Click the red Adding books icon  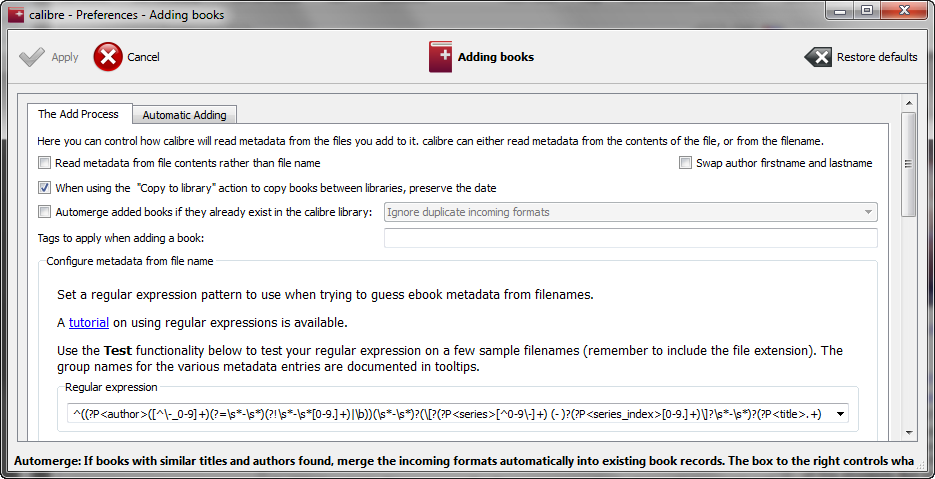(440, 57)
